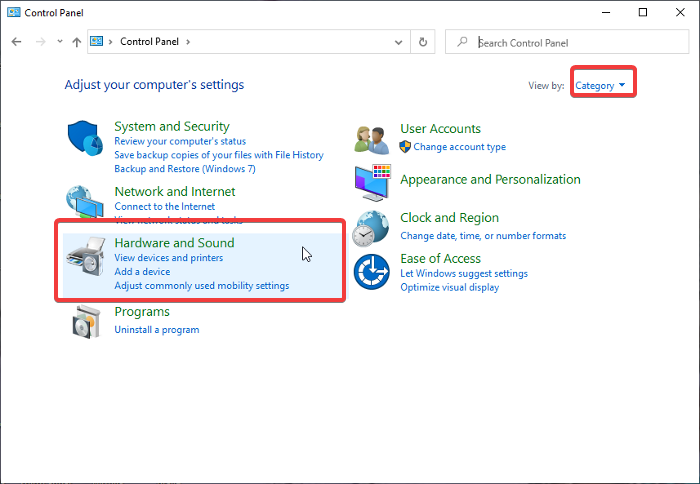Click the Hardware and Sound printer icon
This screenshot has width=700, height=484.
[x=86, y=264]
